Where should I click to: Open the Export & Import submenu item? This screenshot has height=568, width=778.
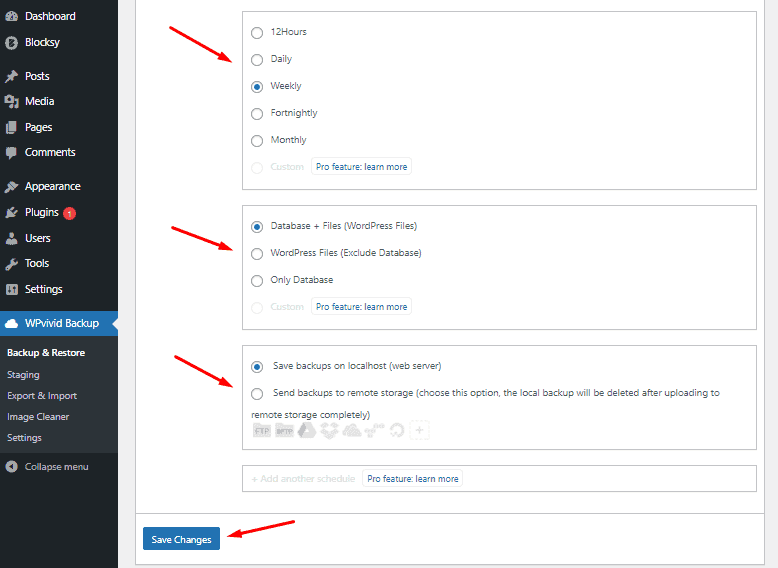[42, 396]
